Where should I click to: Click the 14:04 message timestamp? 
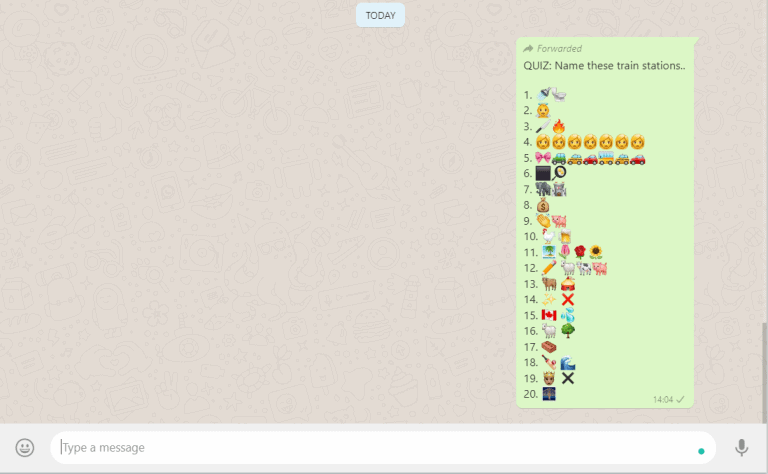click(662, 399)
